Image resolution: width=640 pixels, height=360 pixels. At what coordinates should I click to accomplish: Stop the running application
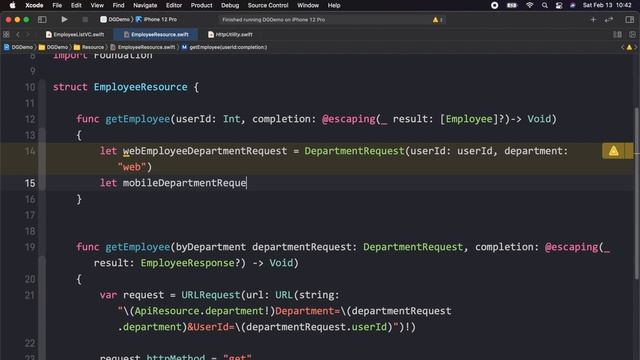coord(84,19)
